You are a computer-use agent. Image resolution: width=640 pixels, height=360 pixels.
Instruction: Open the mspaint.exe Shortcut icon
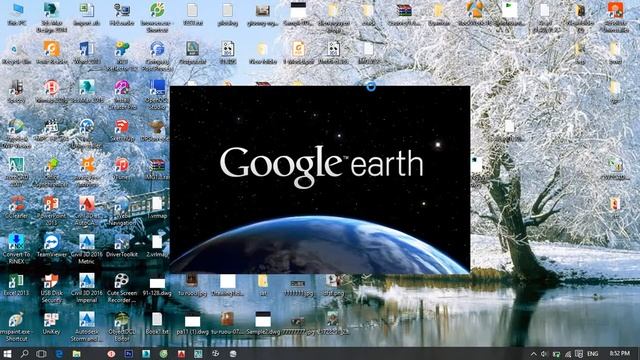(x=16, y=327)
